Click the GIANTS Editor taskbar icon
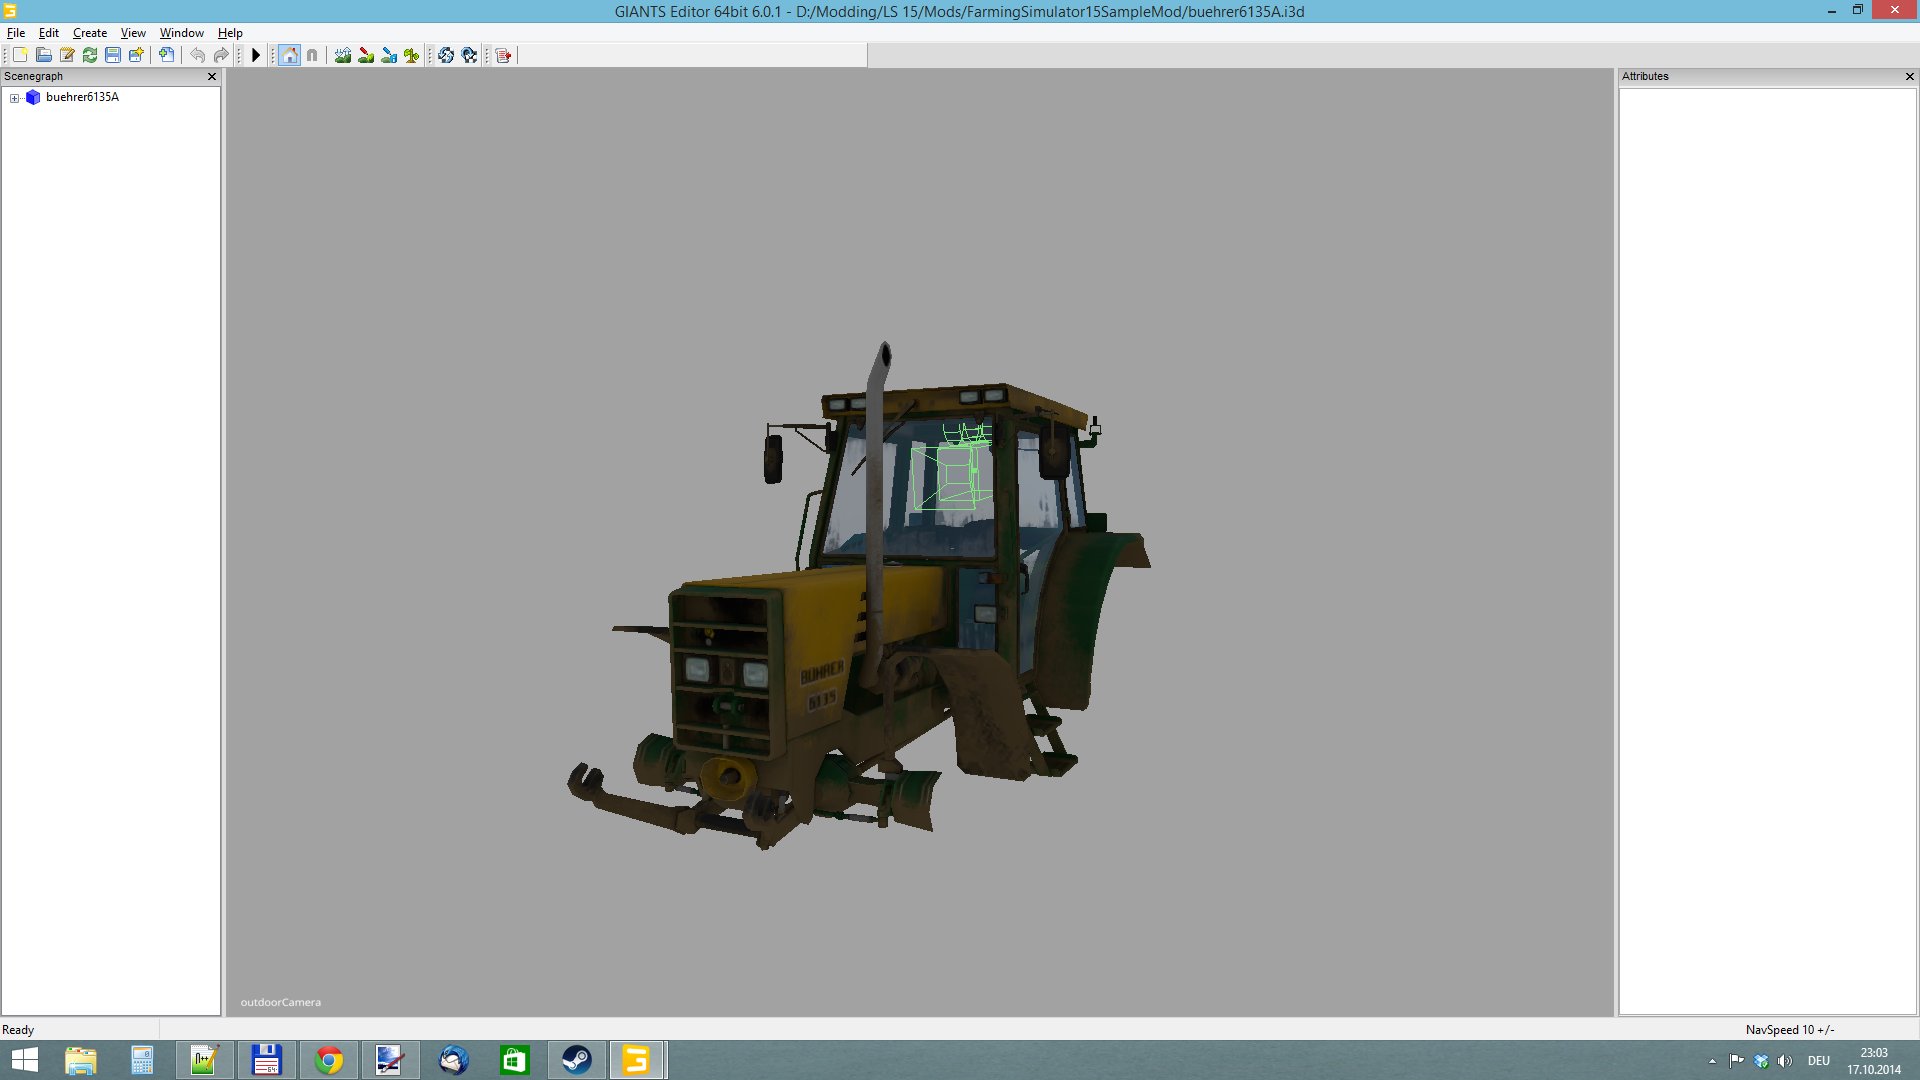1920x1080 pixels. [x=637, y=1060]
